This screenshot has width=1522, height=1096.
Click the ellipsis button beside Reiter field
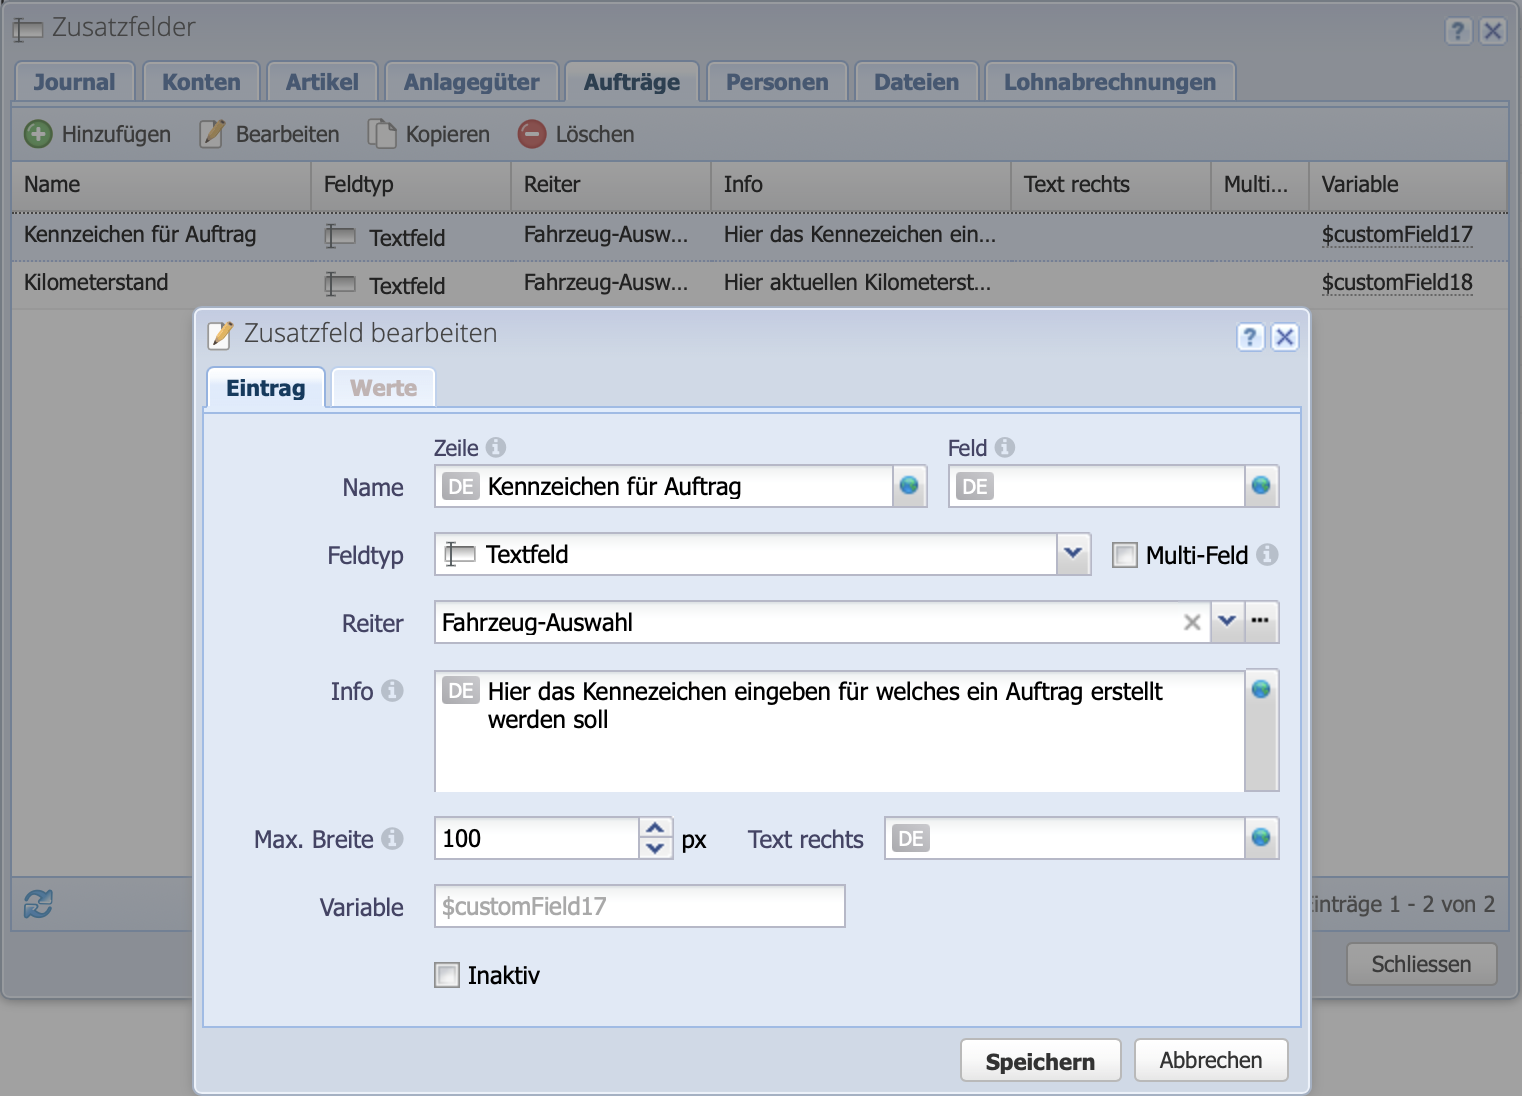1260,622
